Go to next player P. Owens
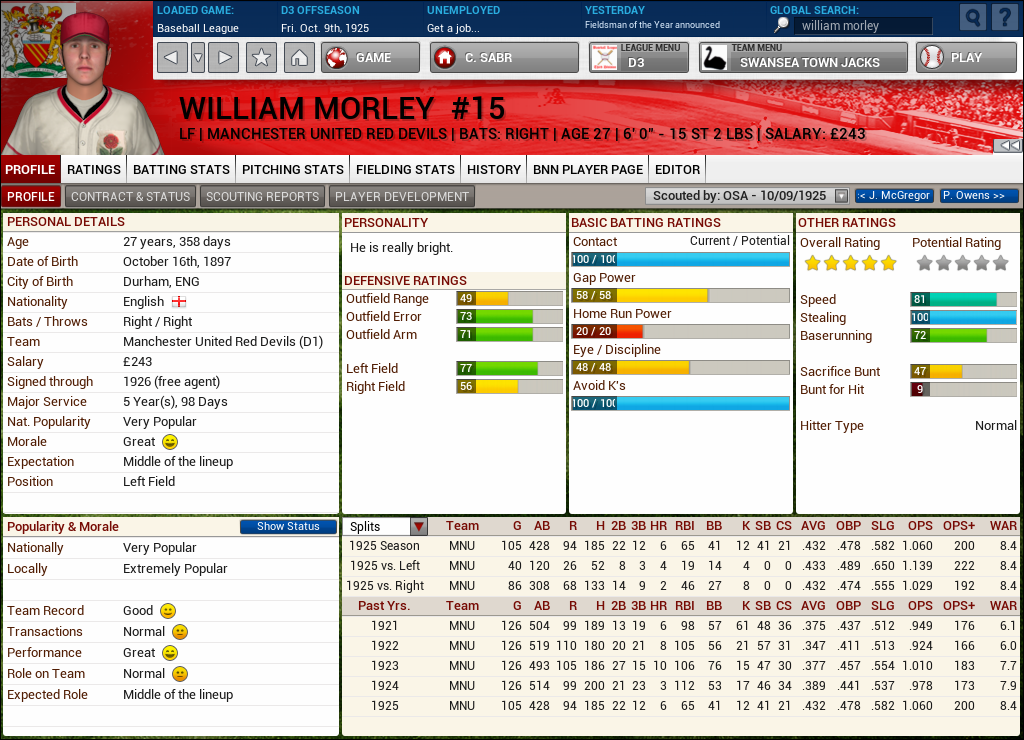Viewport: 1024px width, 740px height. [978, 195]
